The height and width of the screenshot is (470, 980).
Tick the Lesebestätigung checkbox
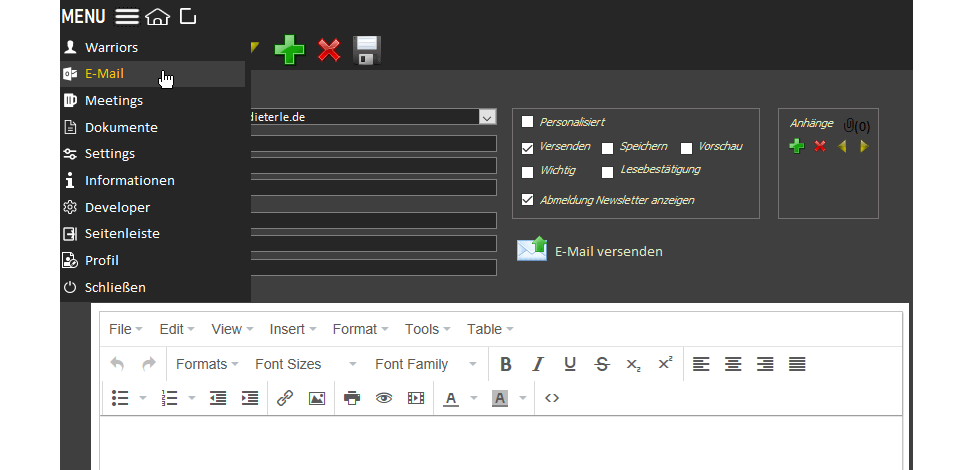point(607,172)
